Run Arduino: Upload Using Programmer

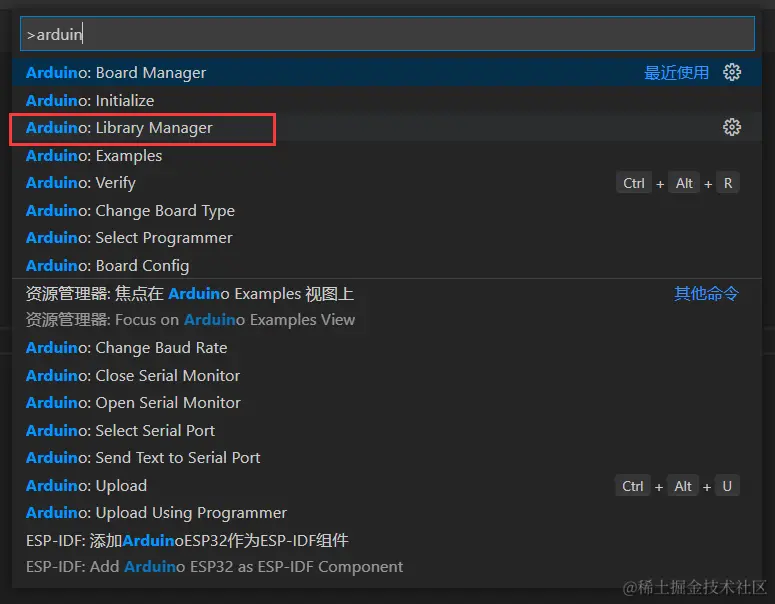[x=387, y=513]
